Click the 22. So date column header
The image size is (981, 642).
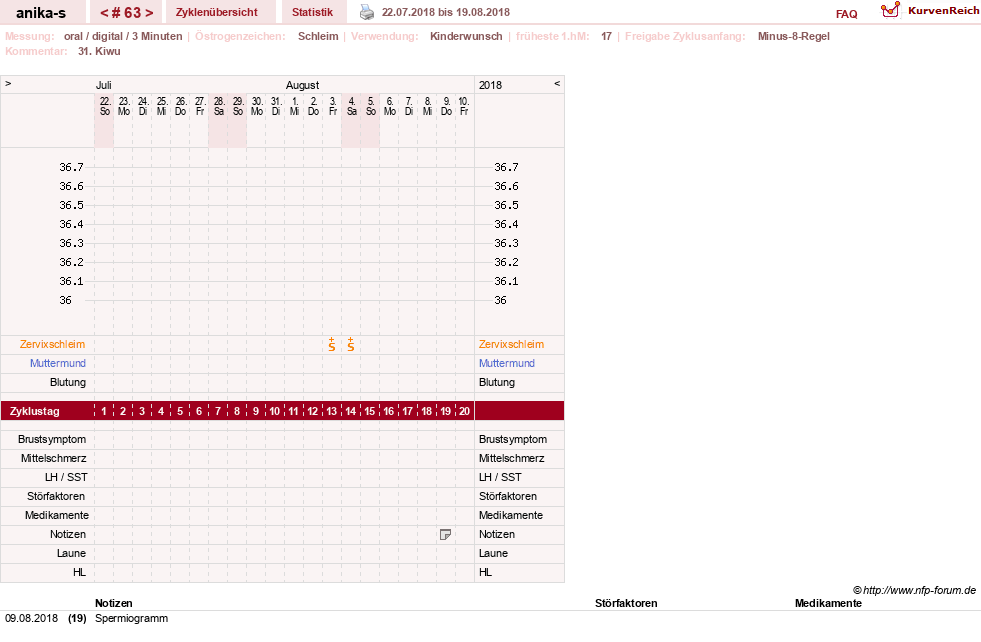coord(104,106)
